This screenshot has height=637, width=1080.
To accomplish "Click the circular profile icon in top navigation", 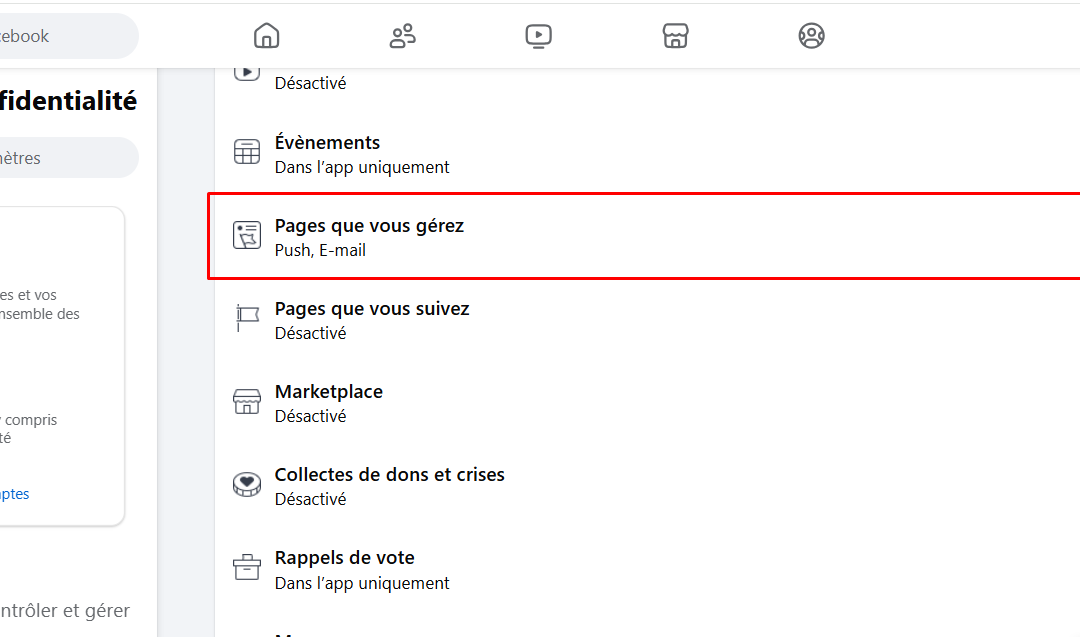I will click(x=811, y=35).
